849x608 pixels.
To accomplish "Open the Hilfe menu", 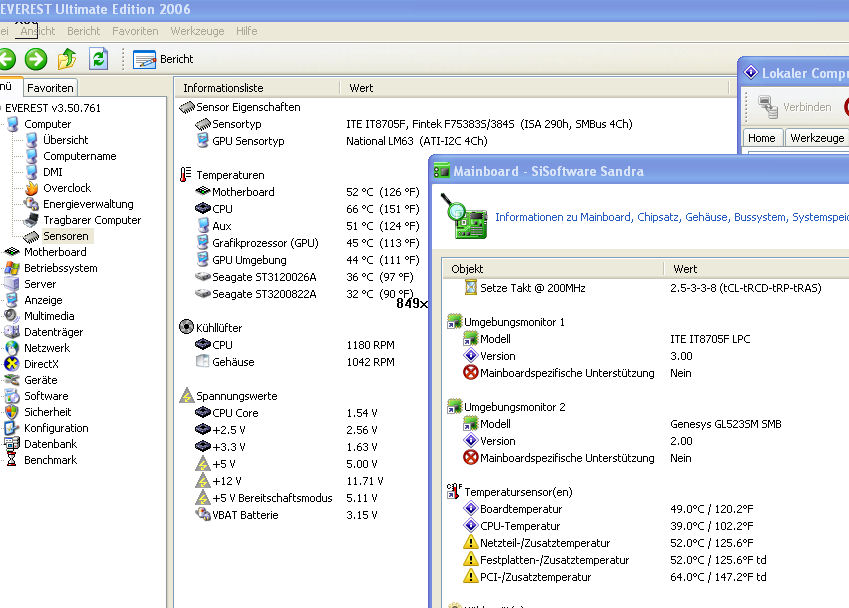I will [x=246, y=31].
